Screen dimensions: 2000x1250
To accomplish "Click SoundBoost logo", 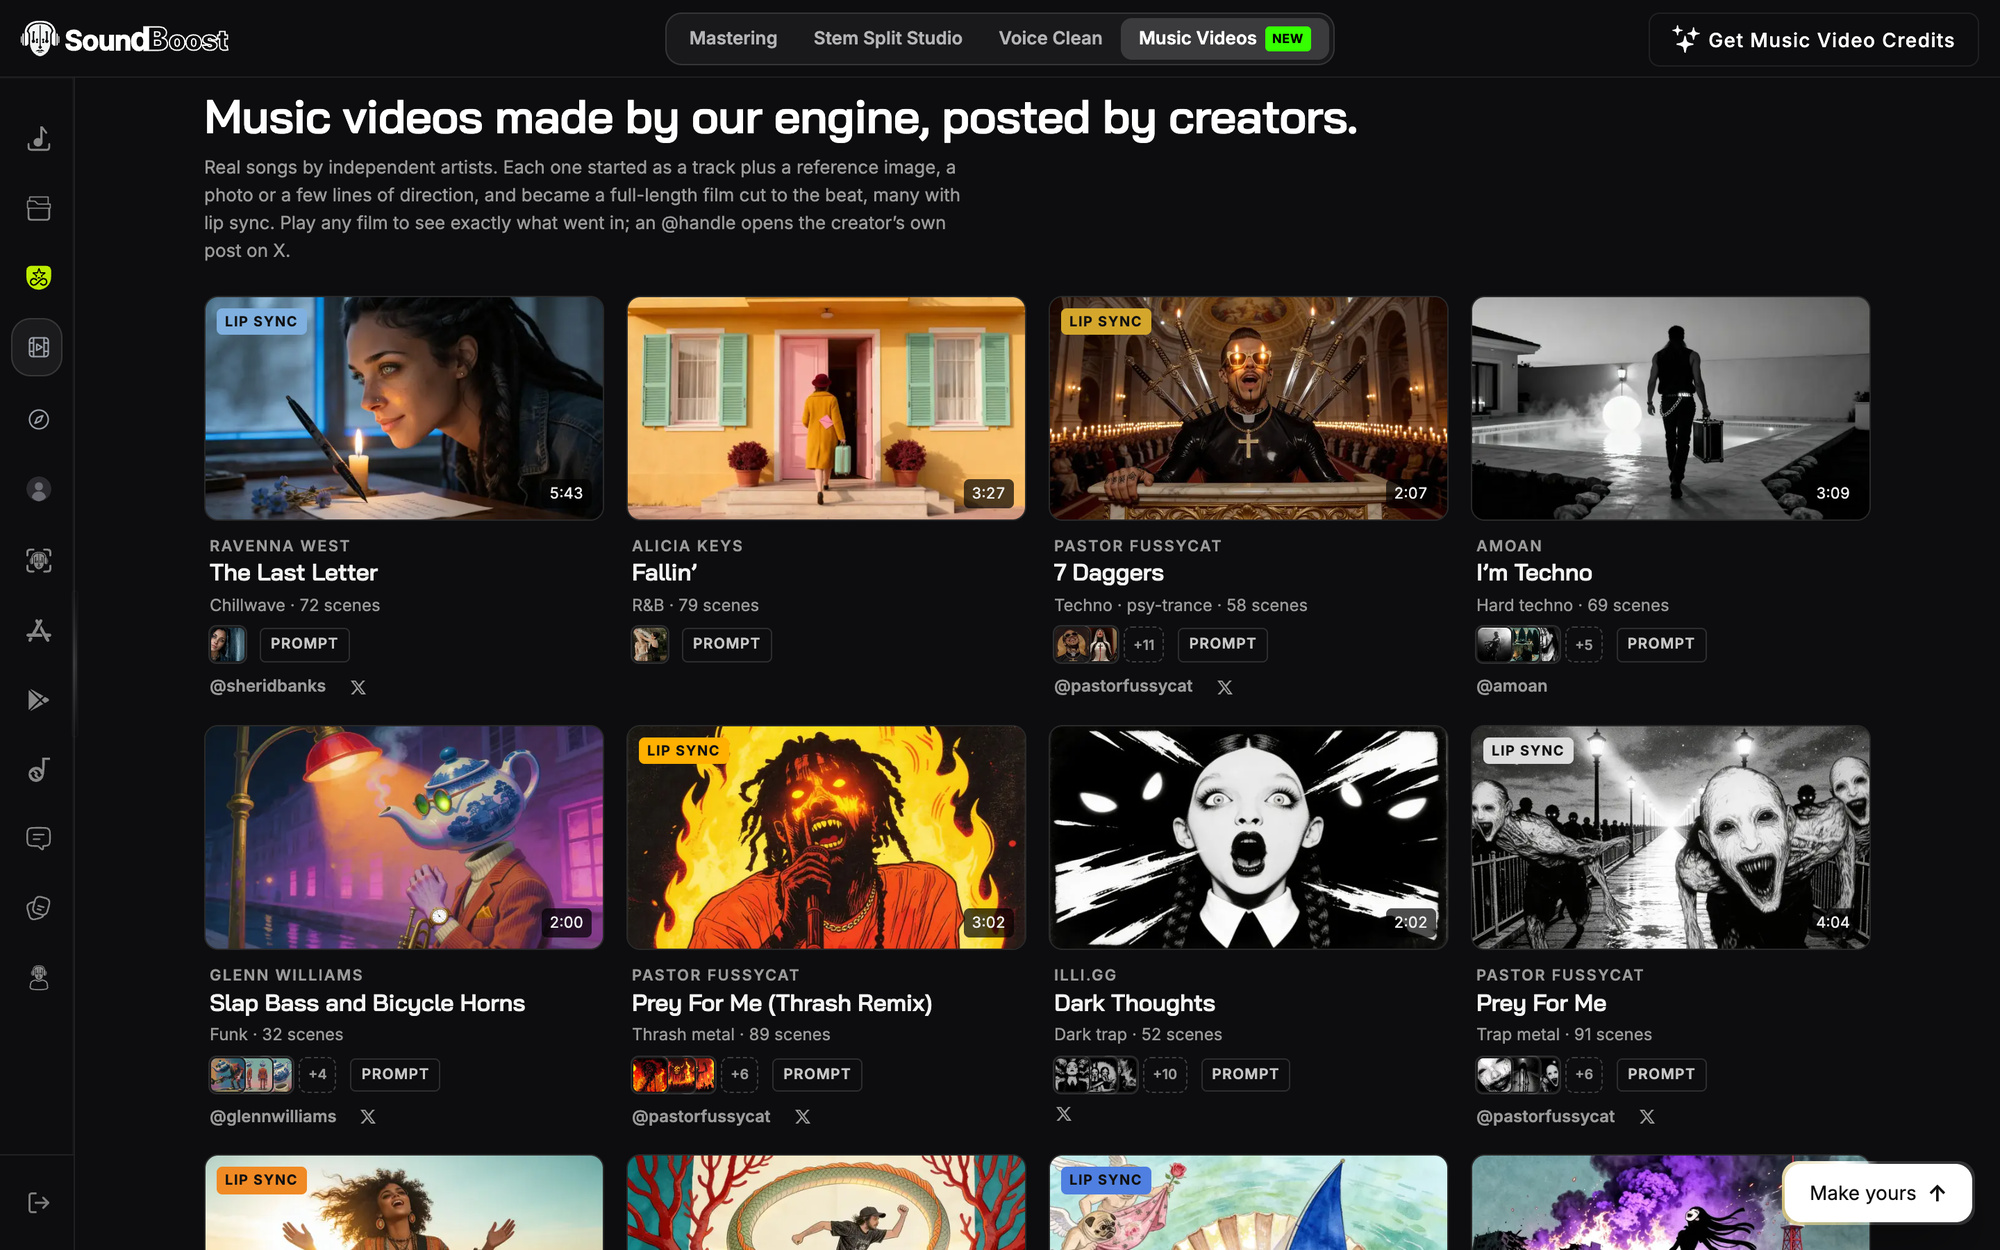I will pyautogui.click(x=125, y=39).
